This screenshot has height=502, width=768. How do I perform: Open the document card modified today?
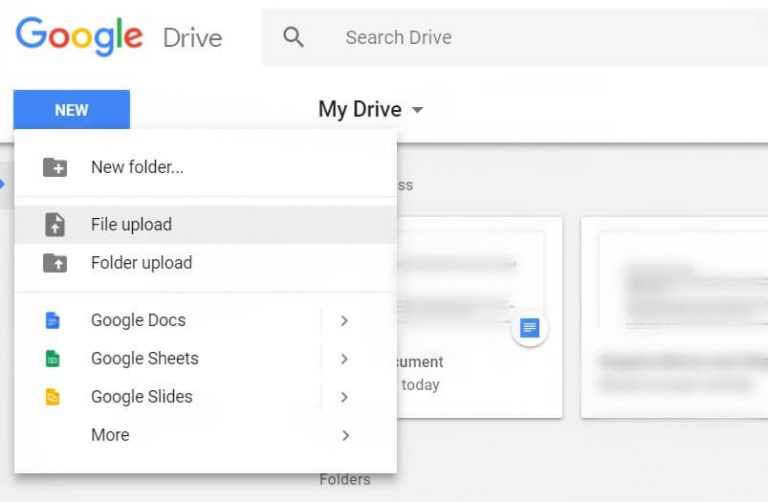pos(480,318)
